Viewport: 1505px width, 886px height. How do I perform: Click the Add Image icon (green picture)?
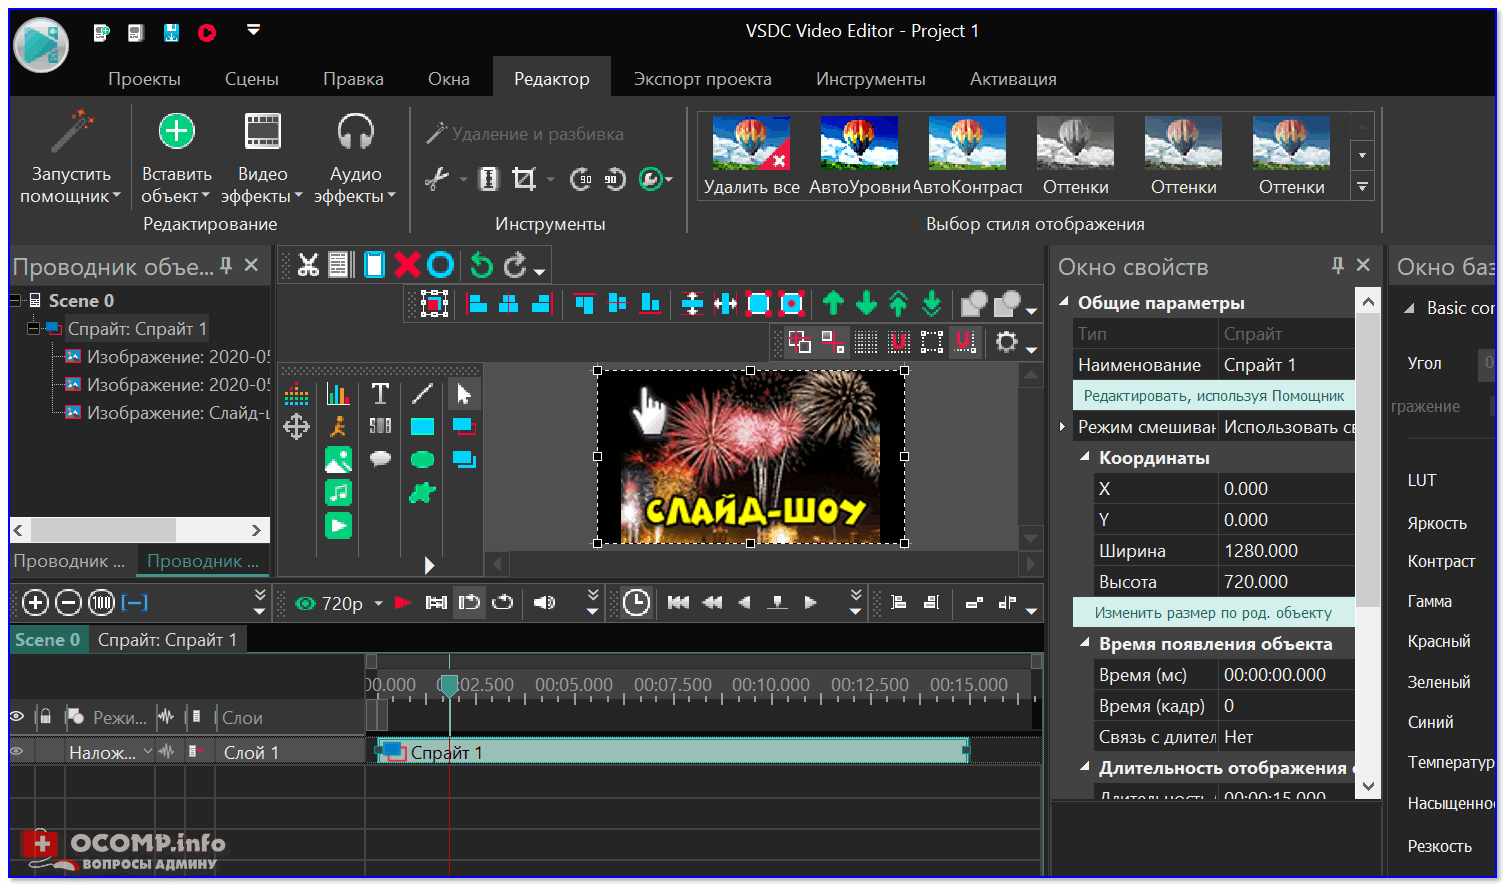(x=338, y=460)
